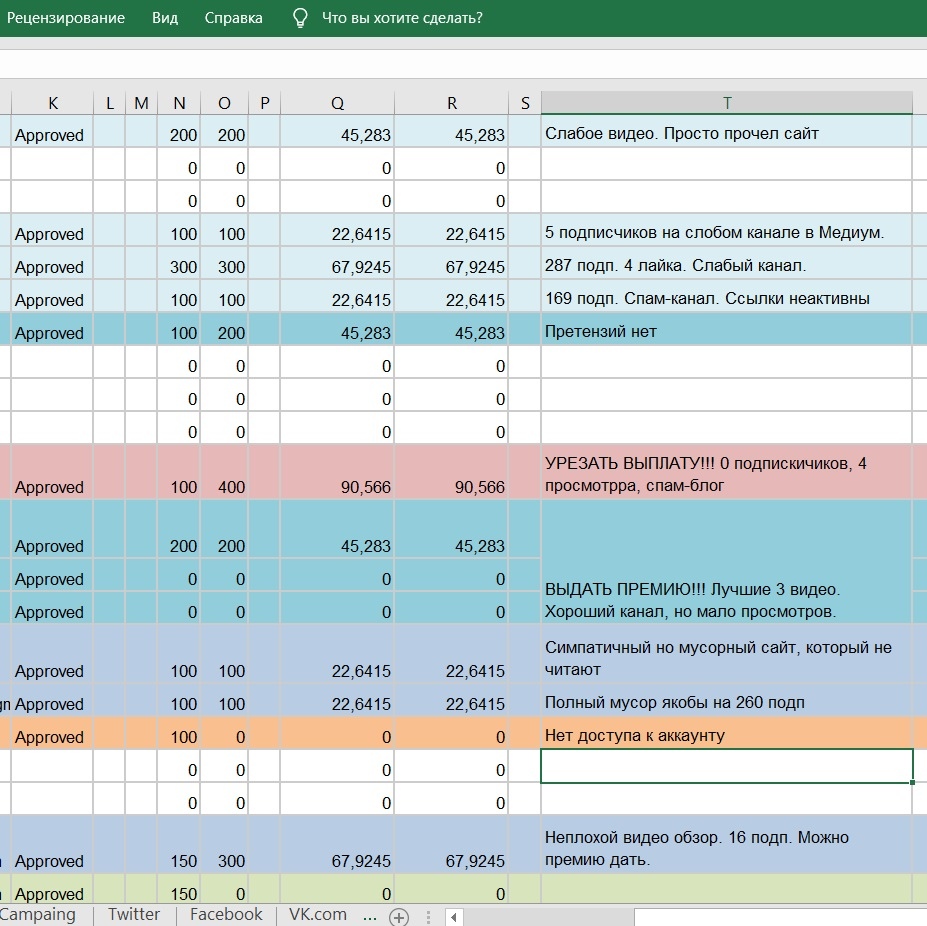This screenshot has width=927, height=926.
Task: Switch to the Campaing sheet tab
Action: pyautogui.click(x=38, y=914)
